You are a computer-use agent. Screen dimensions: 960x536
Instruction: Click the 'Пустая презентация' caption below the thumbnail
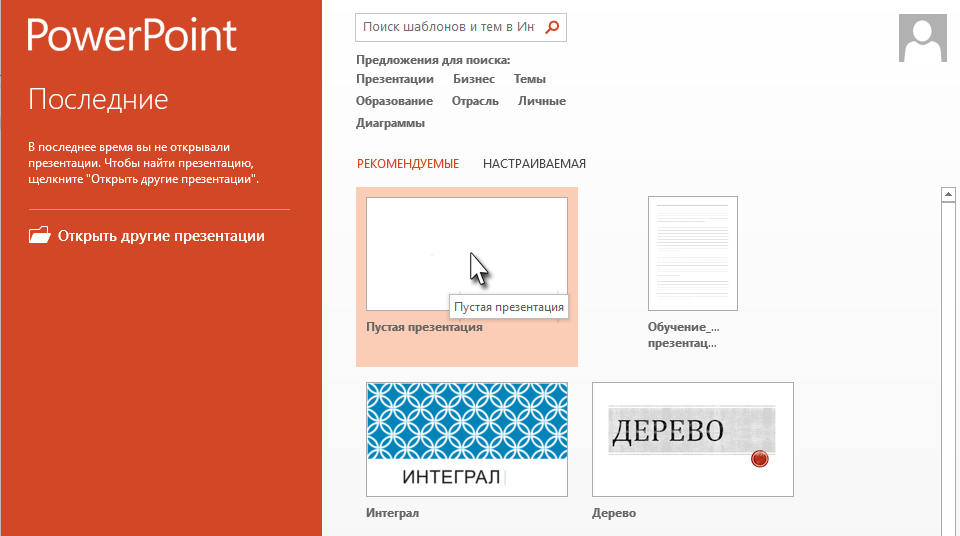[x=424, y=327]
